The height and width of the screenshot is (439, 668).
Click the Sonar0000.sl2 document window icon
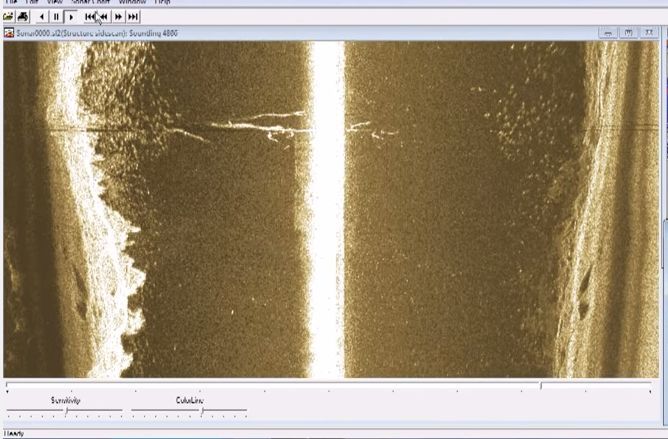point(9,33)
